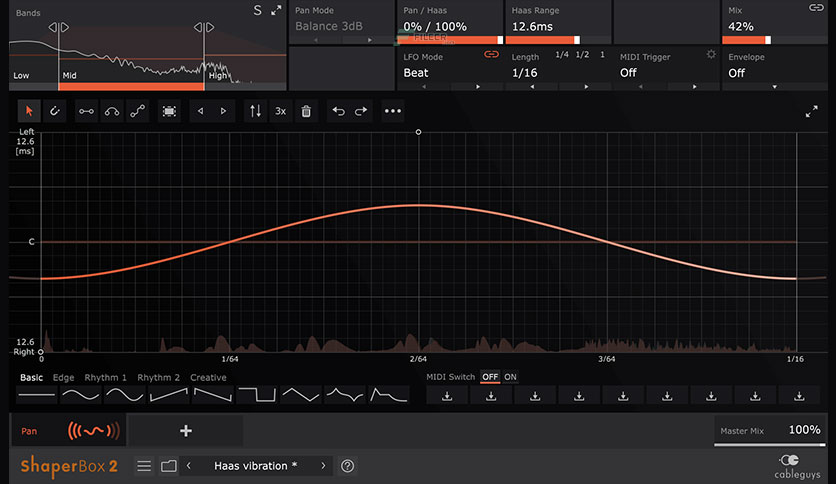Viewport: 836px width, 484px height.
Task: Add a new shaper with the plus button
Action: pos(186,431)
